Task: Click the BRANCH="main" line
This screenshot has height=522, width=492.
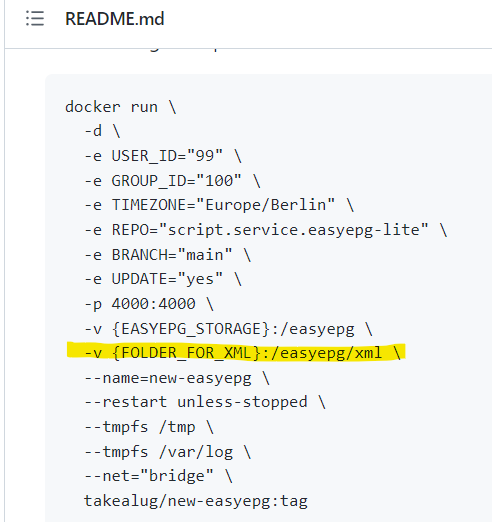Action: (167, 255)
